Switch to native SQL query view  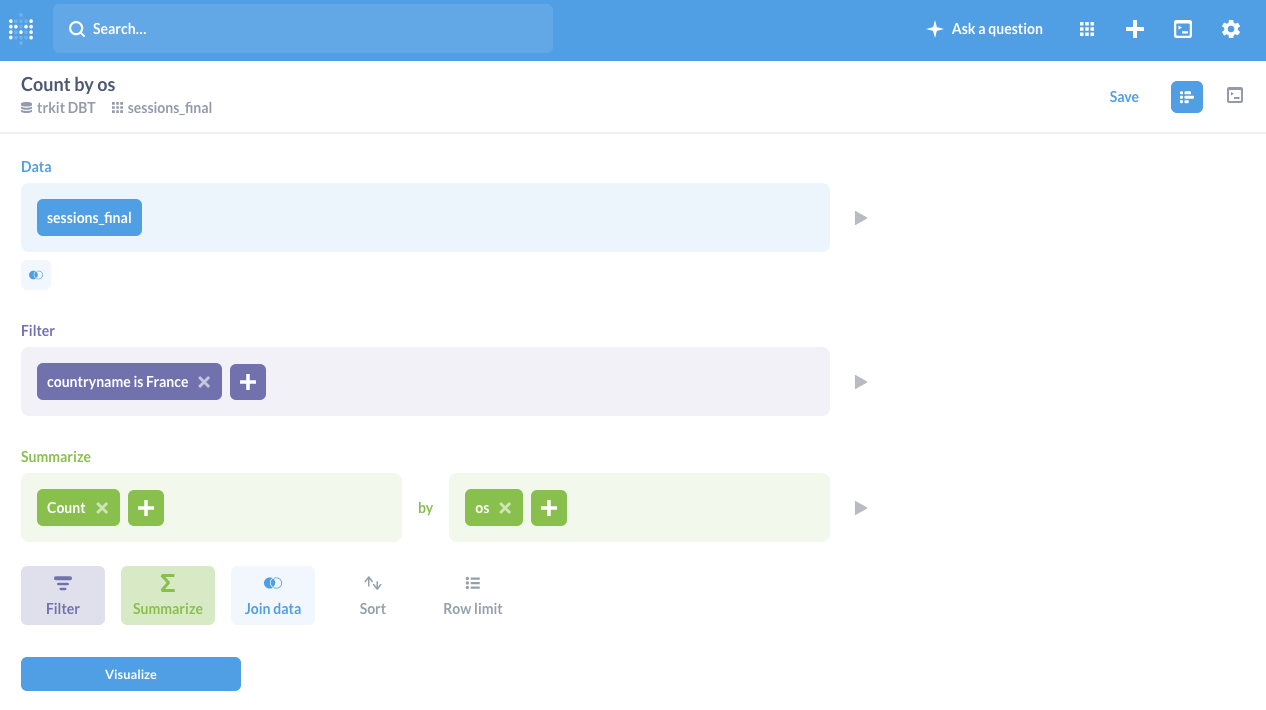coord(1235,96)
